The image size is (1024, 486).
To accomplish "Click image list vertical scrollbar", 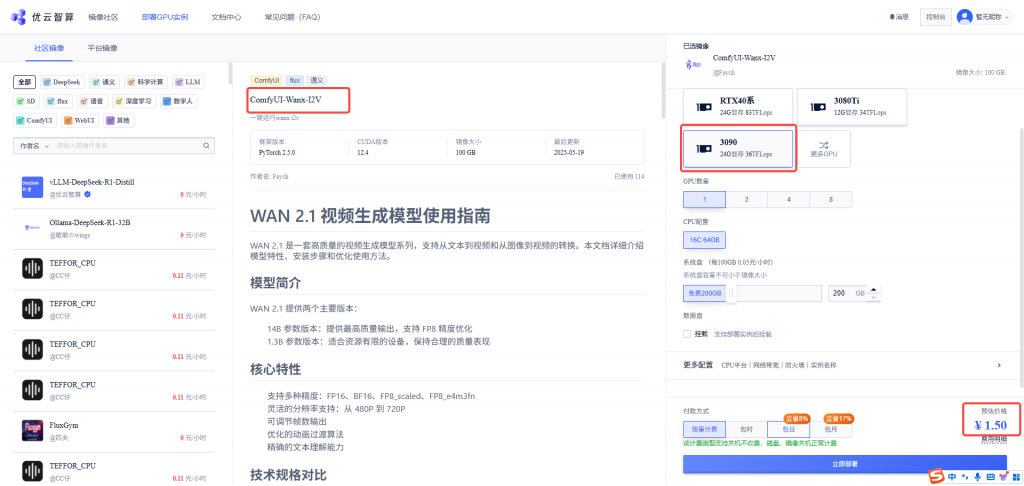I will tap(230, 73).
